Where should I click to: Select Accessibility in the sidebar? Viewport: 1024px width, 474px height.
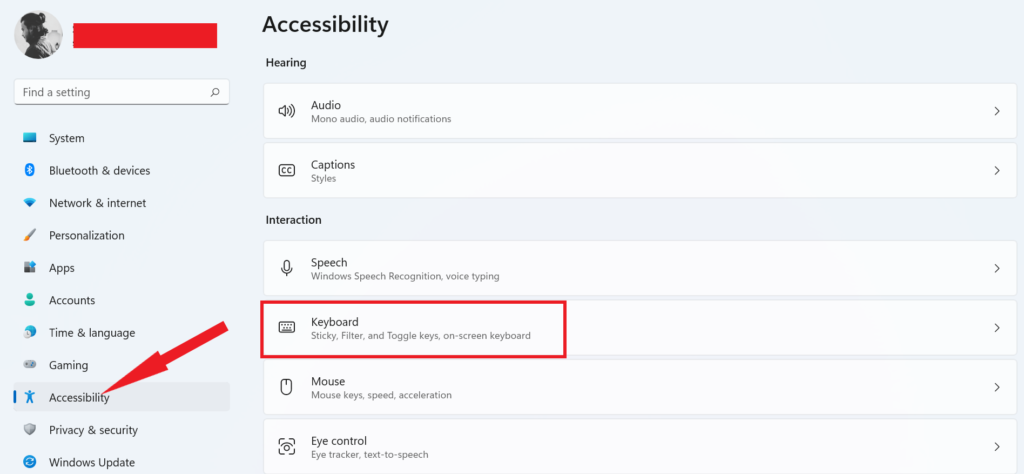click(121, 397)
